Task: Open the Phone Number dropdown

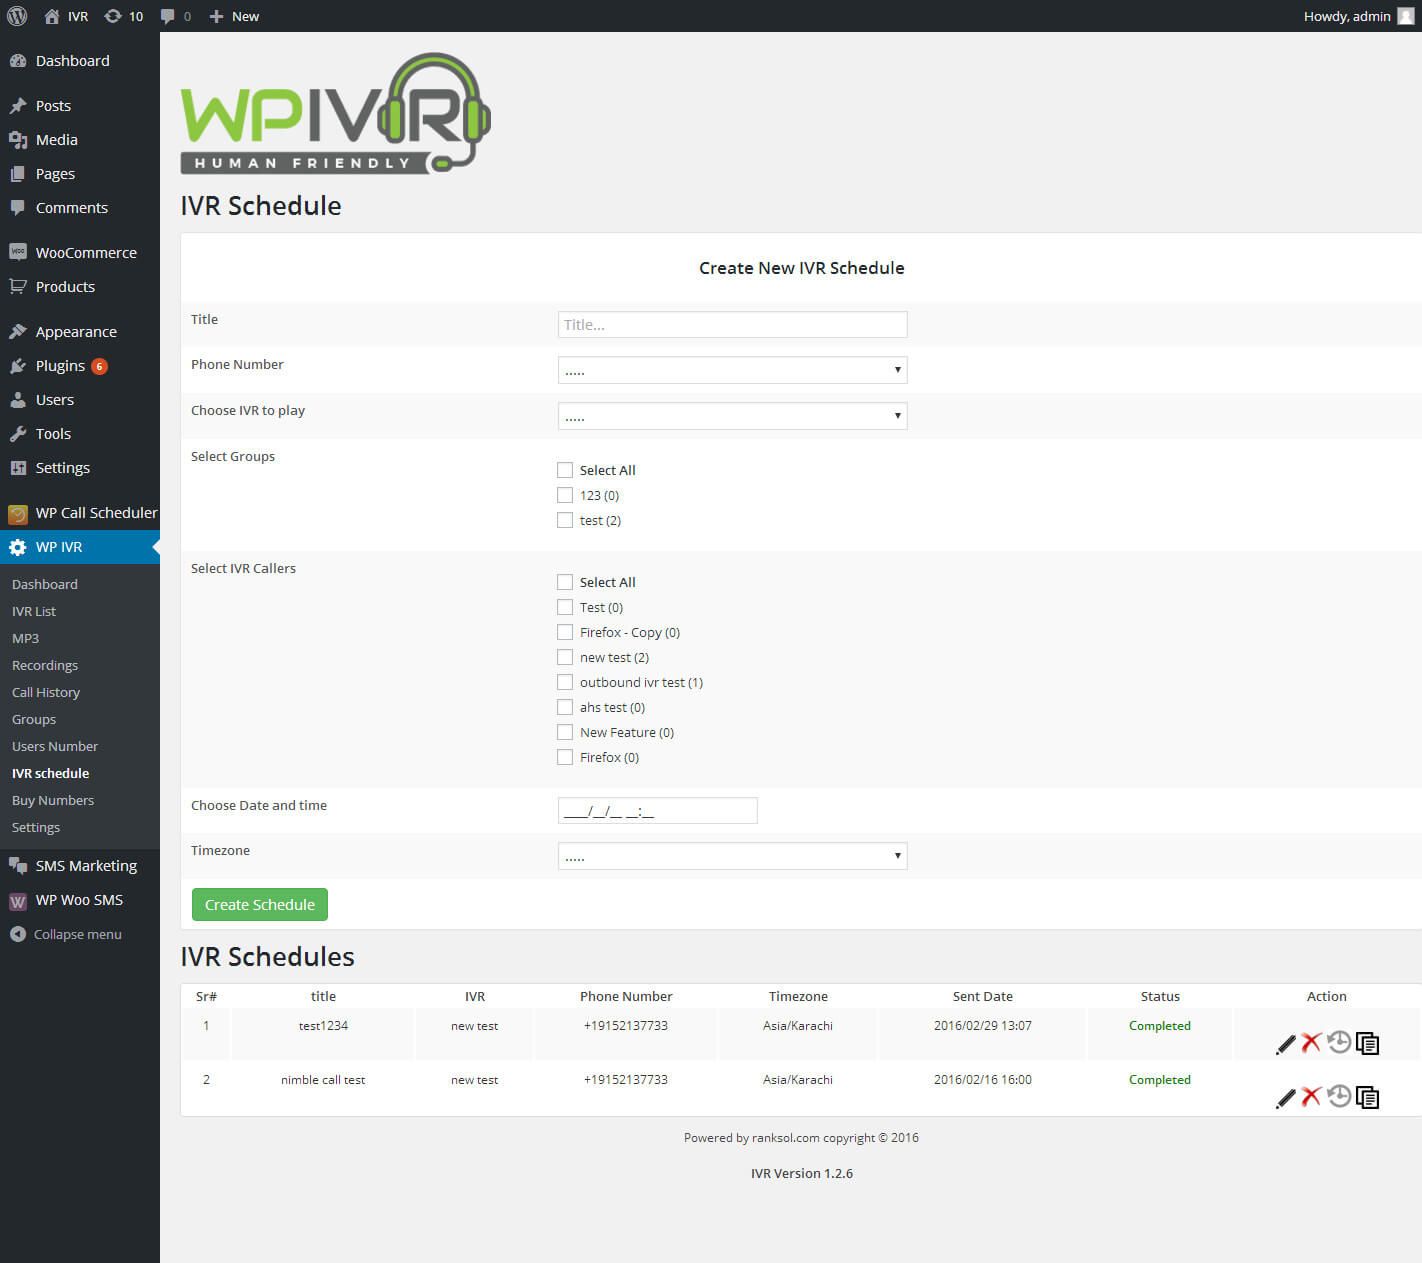Action: [732, 370]
